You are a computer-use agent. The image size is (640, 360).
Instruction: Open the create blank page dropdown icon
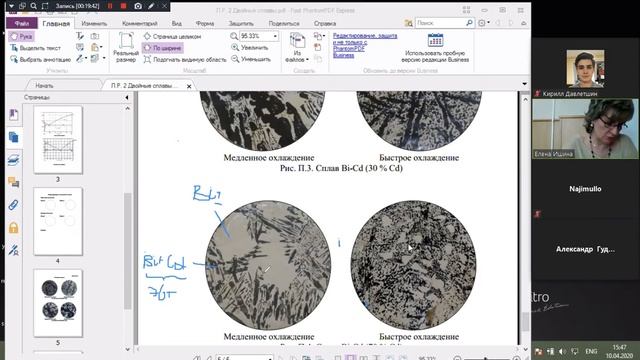coord(320,36)
